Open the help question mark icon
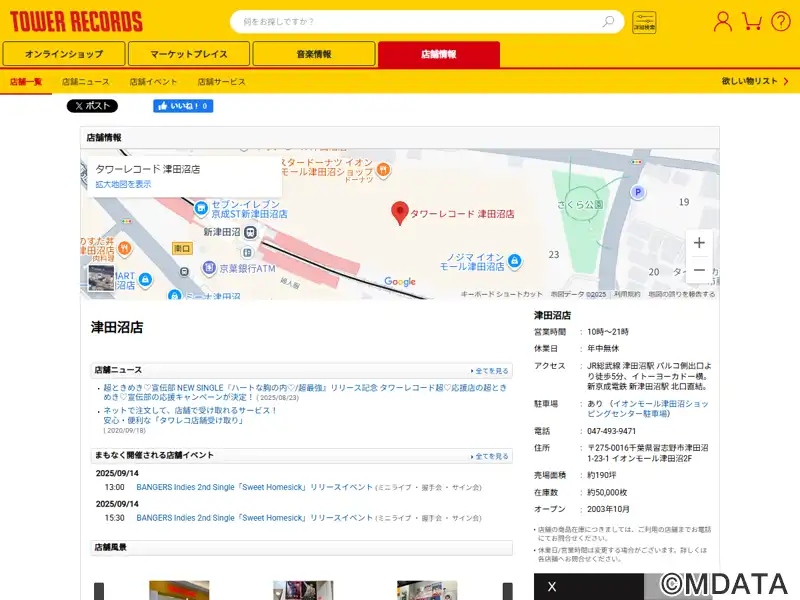Screen dimensions: 800x600 tap(781, 22)
